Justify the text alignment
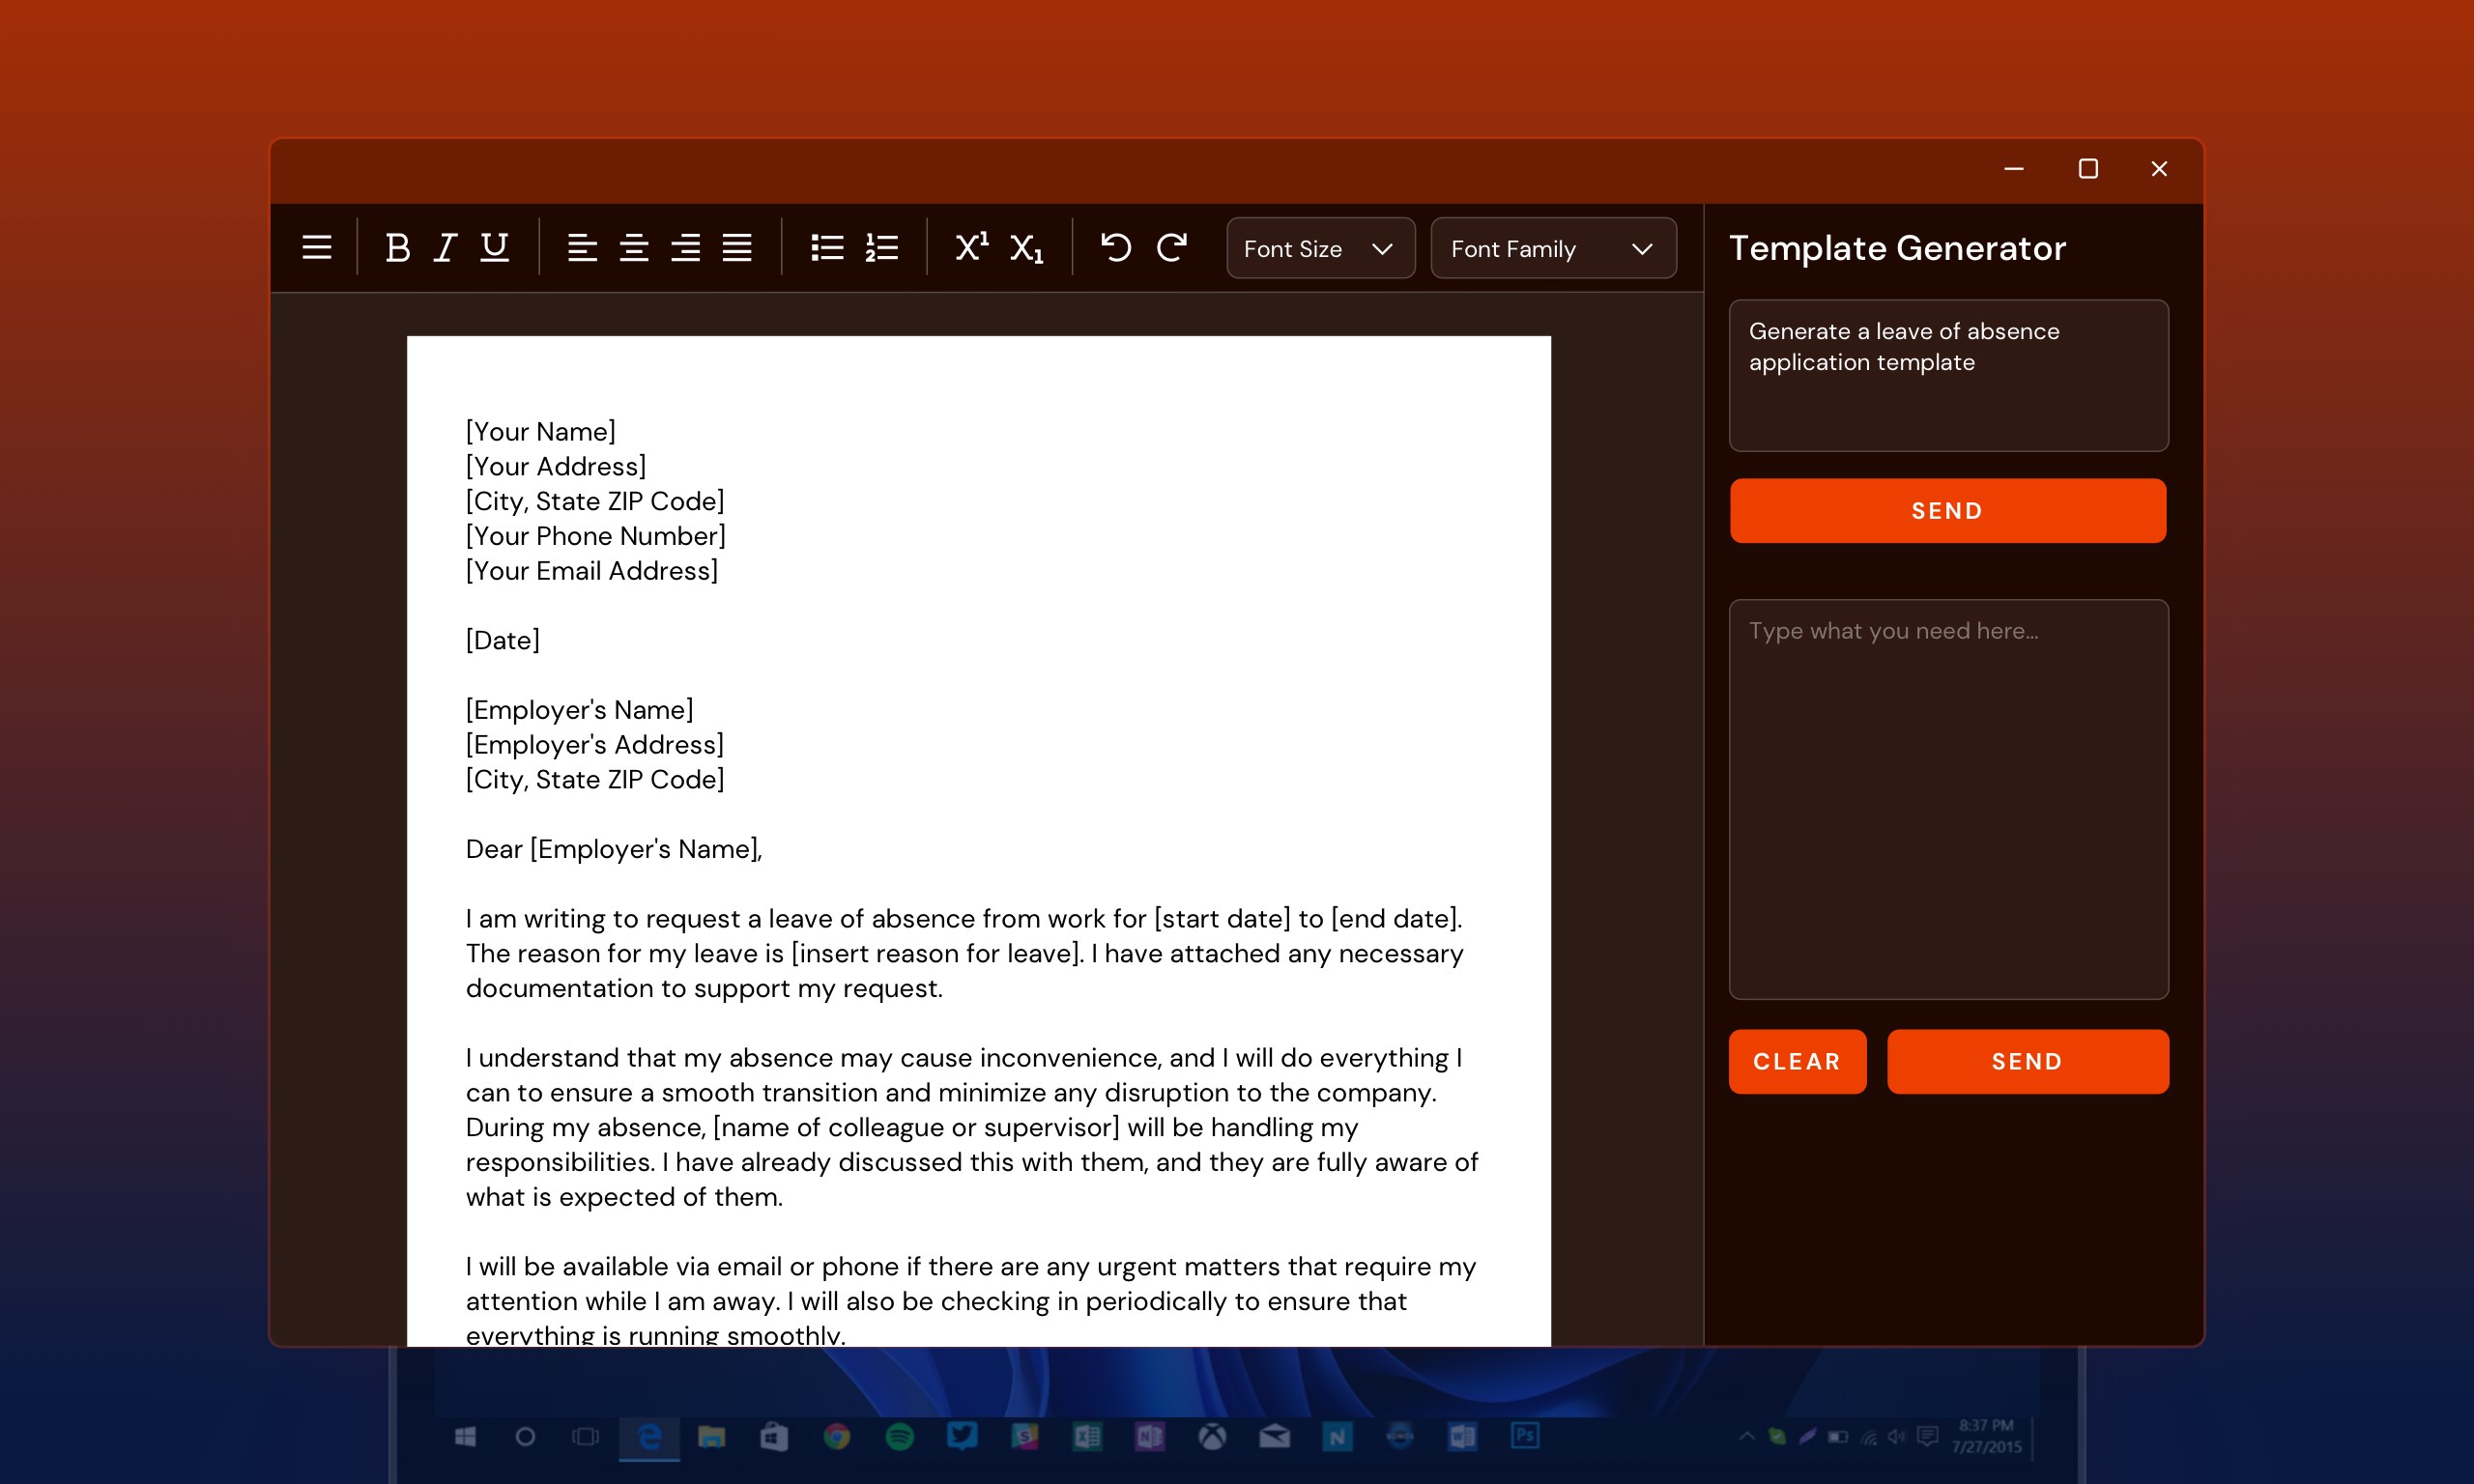 (x=737, y=247)
